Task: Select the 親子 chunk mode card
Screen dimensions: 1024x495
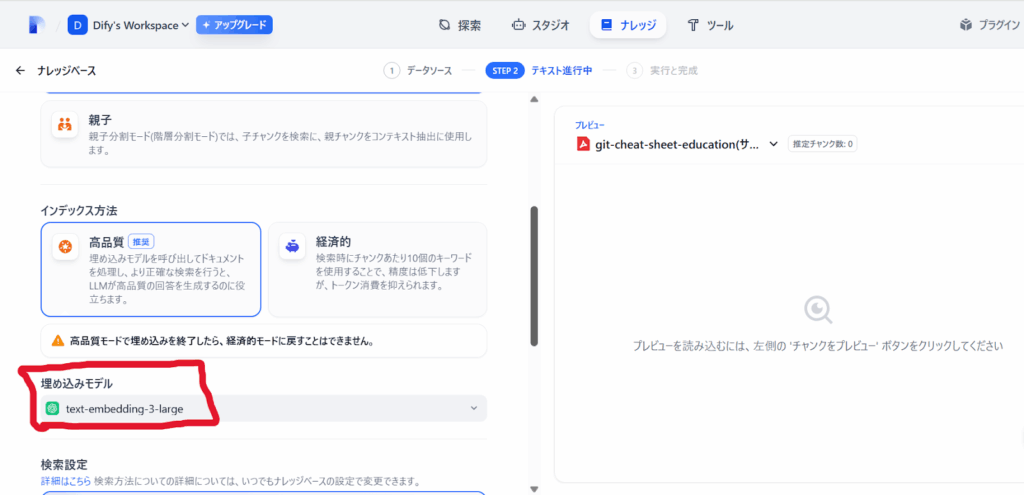Action: coord(263,134)
